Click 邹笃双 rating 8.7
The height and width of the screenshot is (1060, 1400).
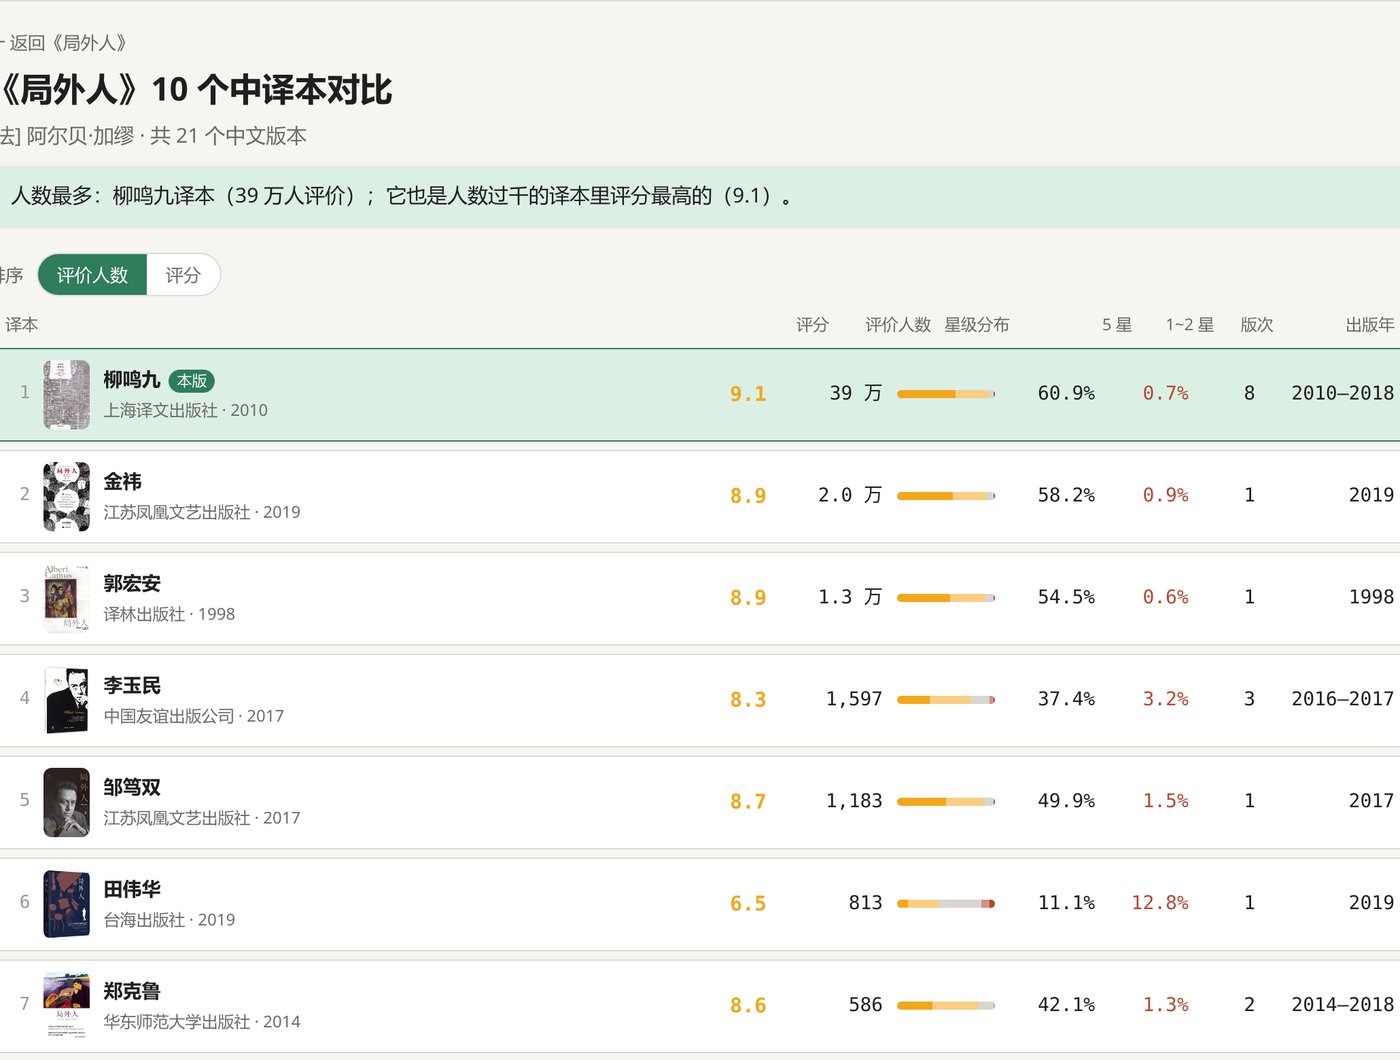tap(748, 802)
